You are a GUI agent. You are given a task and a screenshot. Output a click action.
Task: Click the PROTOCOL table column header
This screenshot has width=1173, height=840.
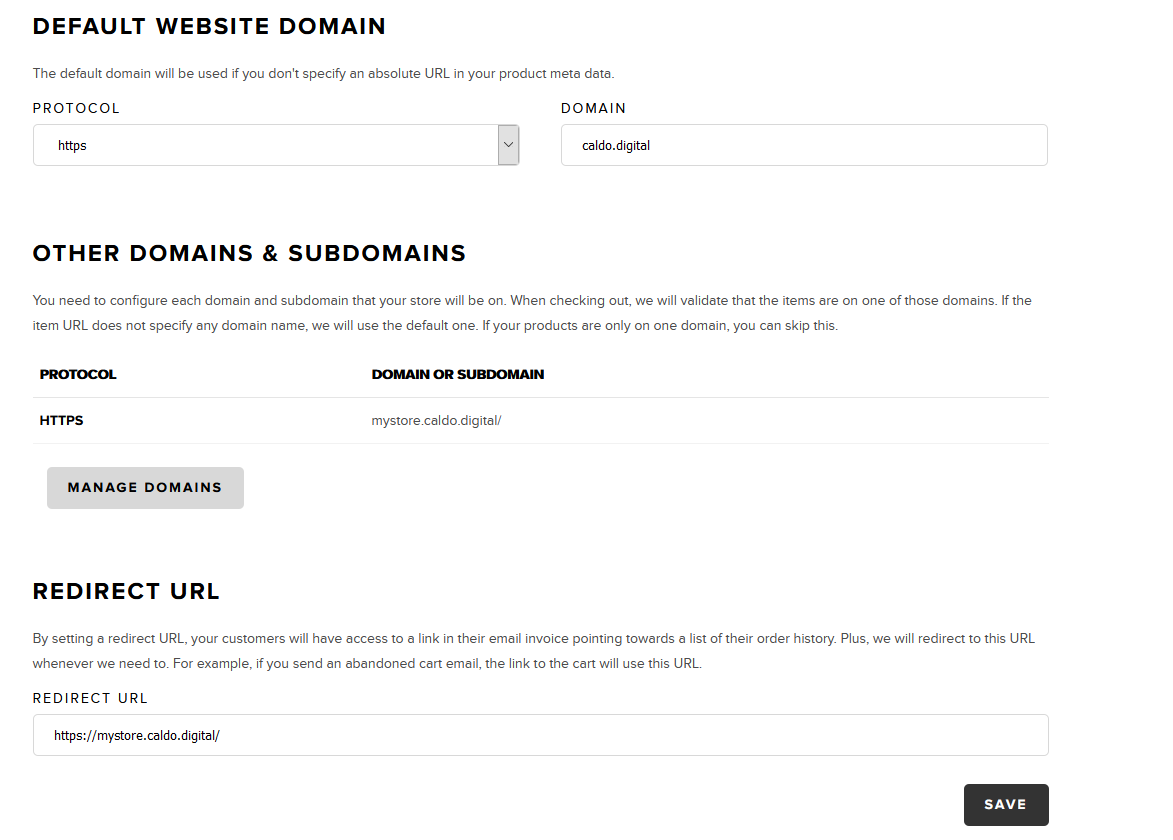click(78, 374)
